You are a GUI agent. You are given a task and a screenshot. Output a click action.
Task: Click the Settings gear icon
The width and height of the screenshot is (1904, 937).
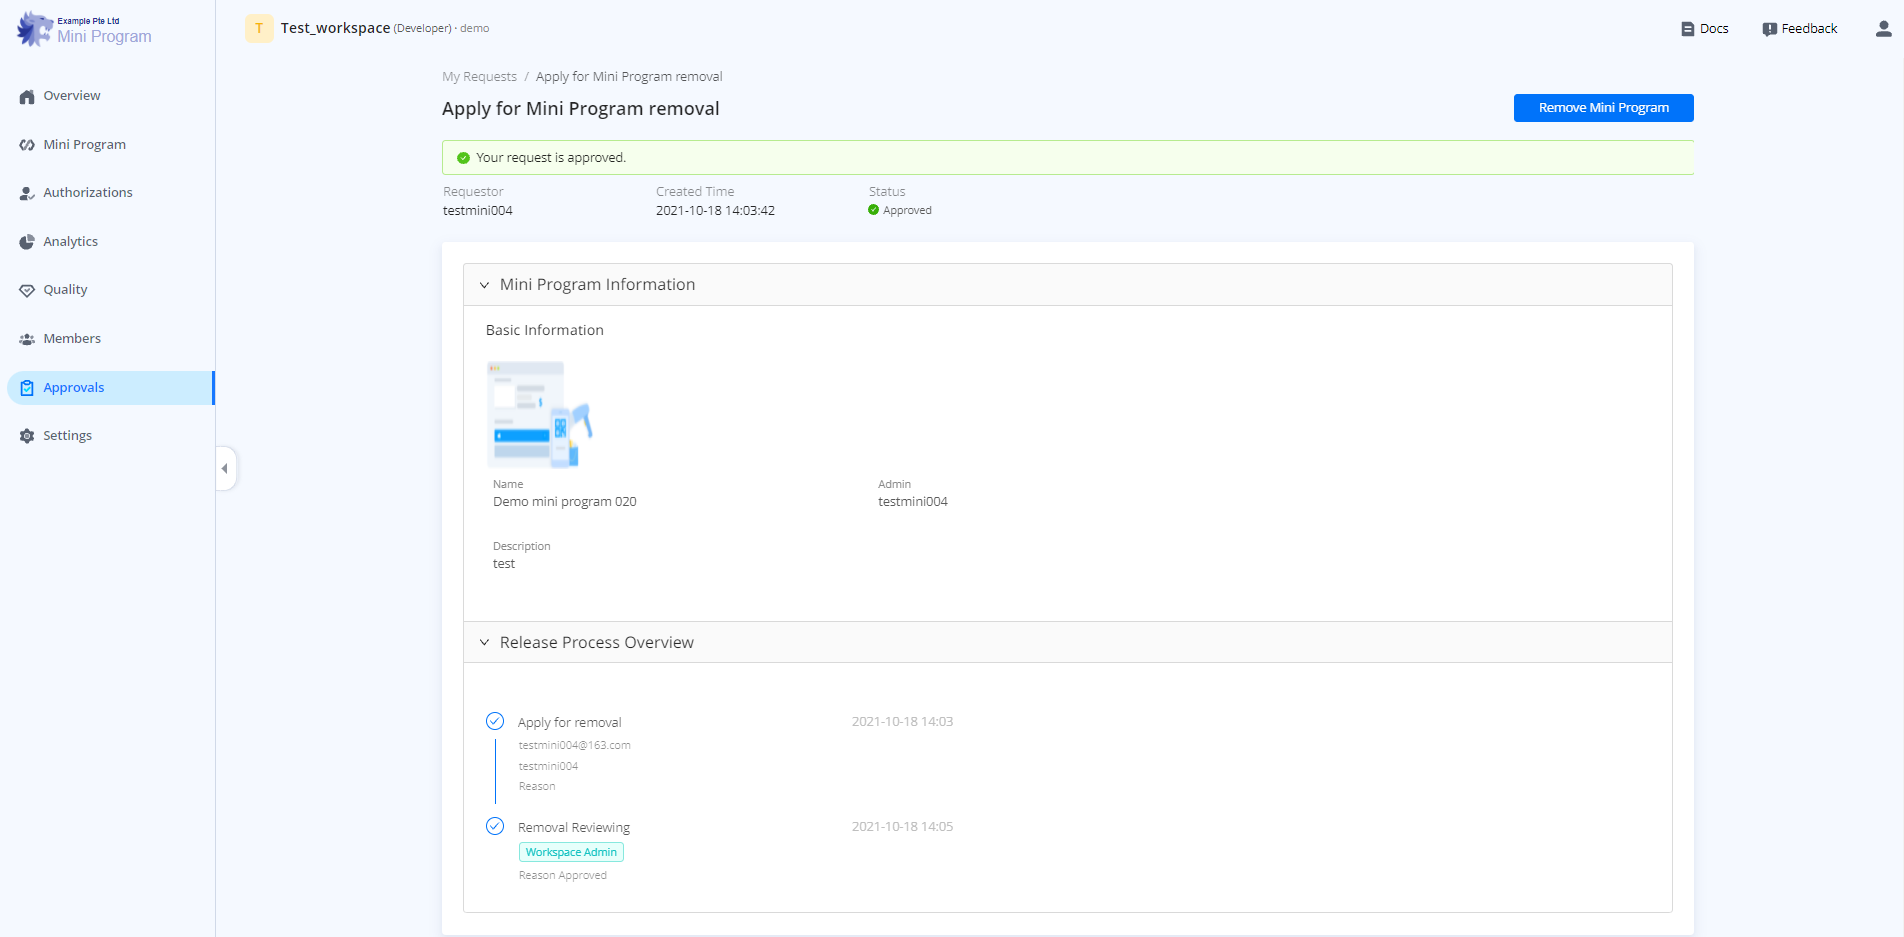[27, 436]
